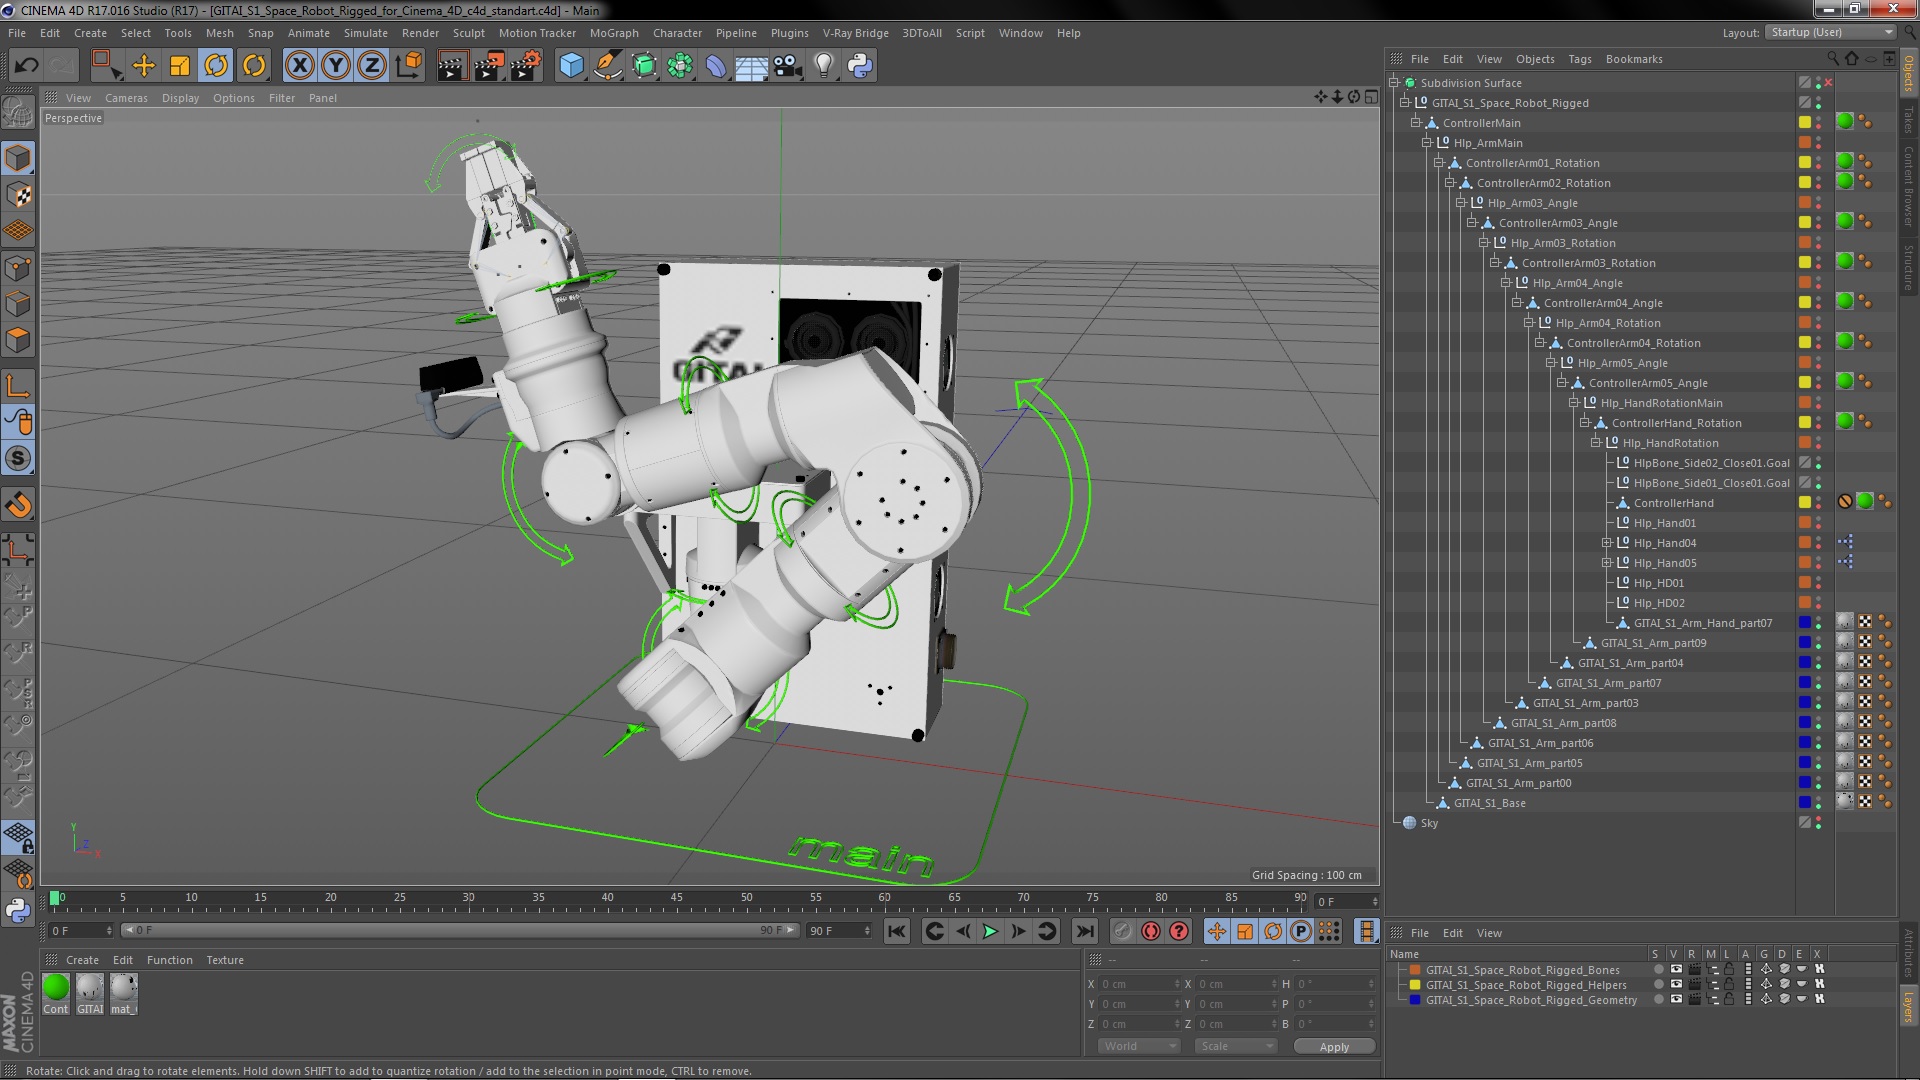
Task: Search objects with magnifier icon
Action: coord(1833,59)
